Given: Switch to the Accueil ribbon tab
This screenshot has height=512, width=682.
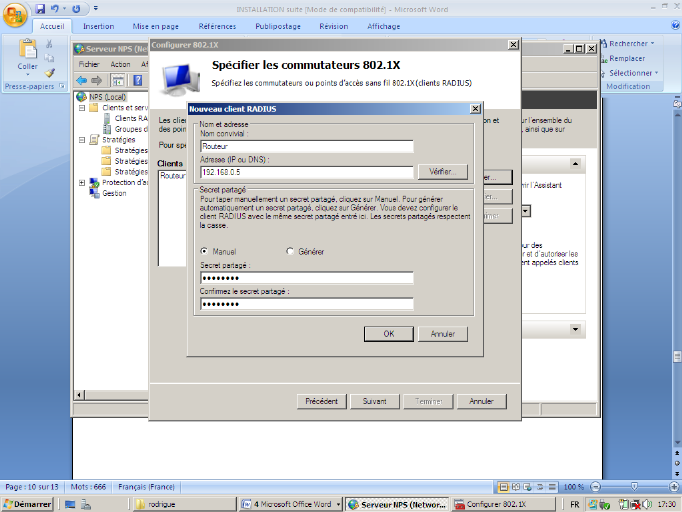Looking at the screenshot, I should coord(52,26).
